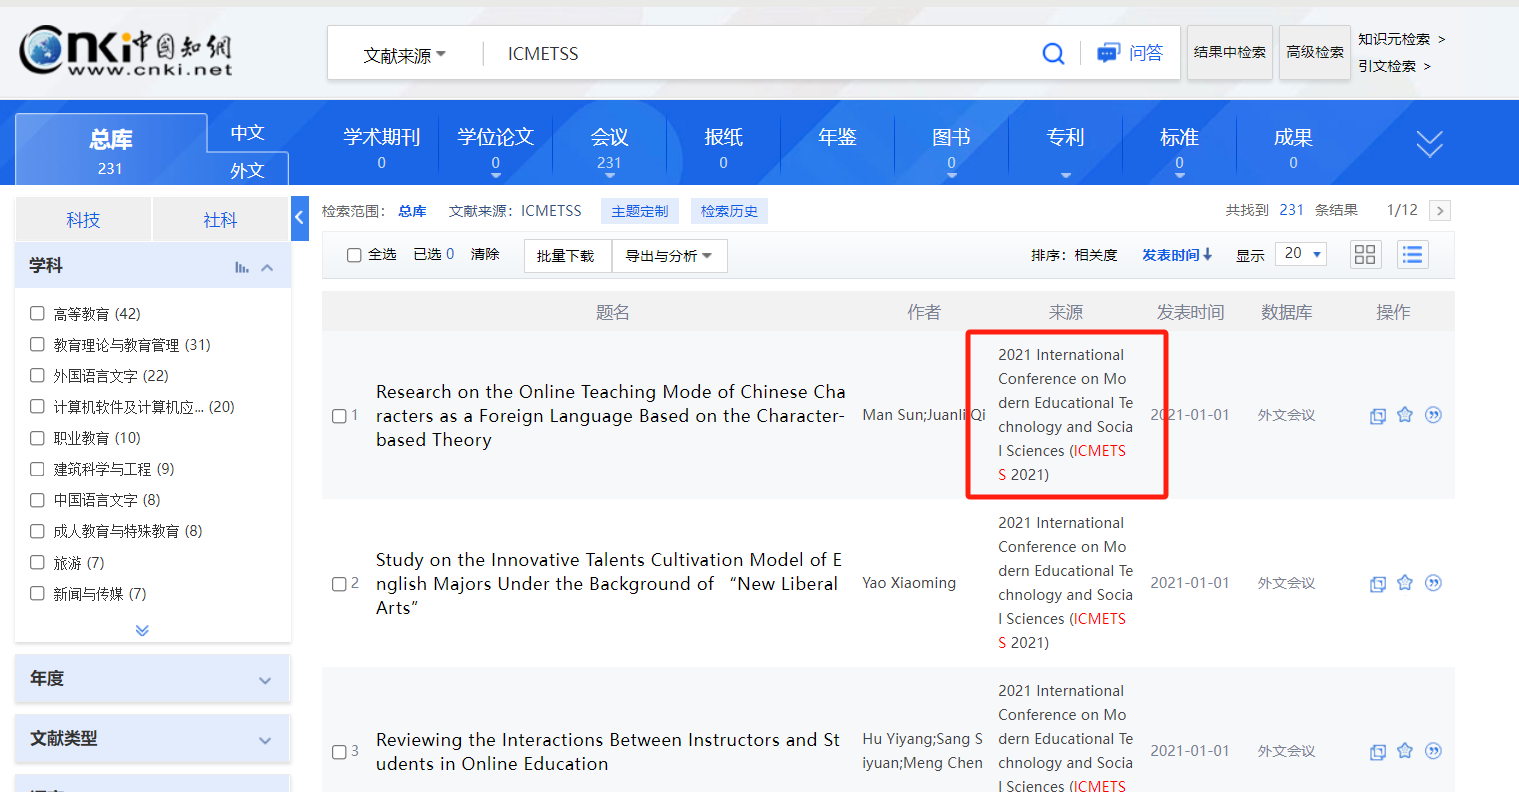Image resolution: width=1519 pixels, height=792 pixels.
Task: Go to next results page arrow
Action: pyautogui.click(x=1440, y=210)
